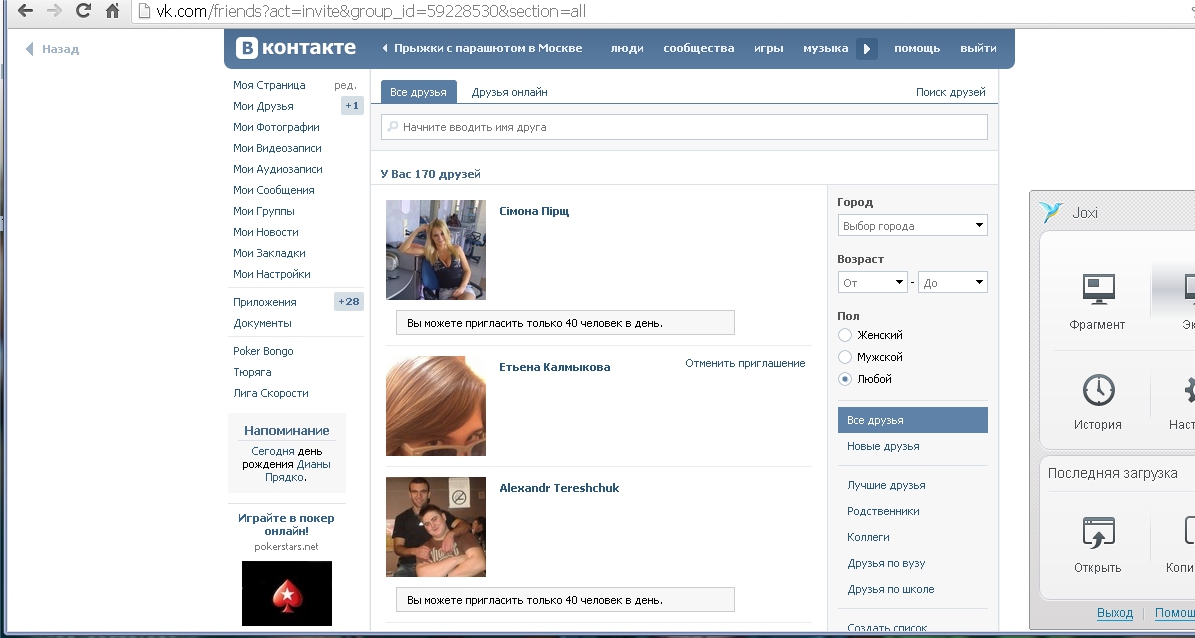Image resolution: width=1195 pixels, height=638 pixels.
Task: Click Отменить приглашение for Етьена Калмыкова
Action: pos(745,363)
